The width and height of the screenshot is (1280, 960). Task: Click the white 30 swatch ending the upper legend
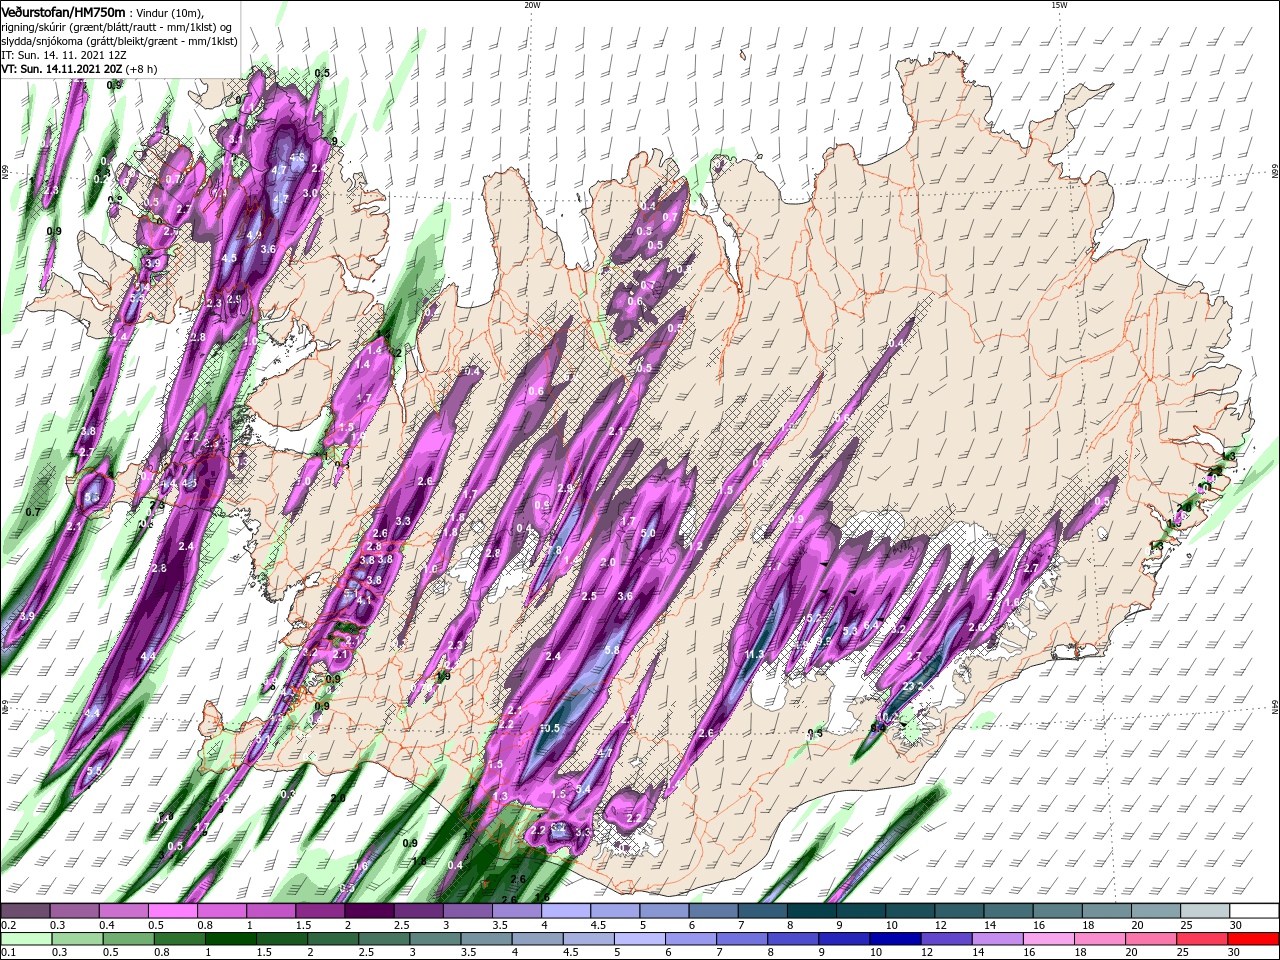[x=1255, y=911]
